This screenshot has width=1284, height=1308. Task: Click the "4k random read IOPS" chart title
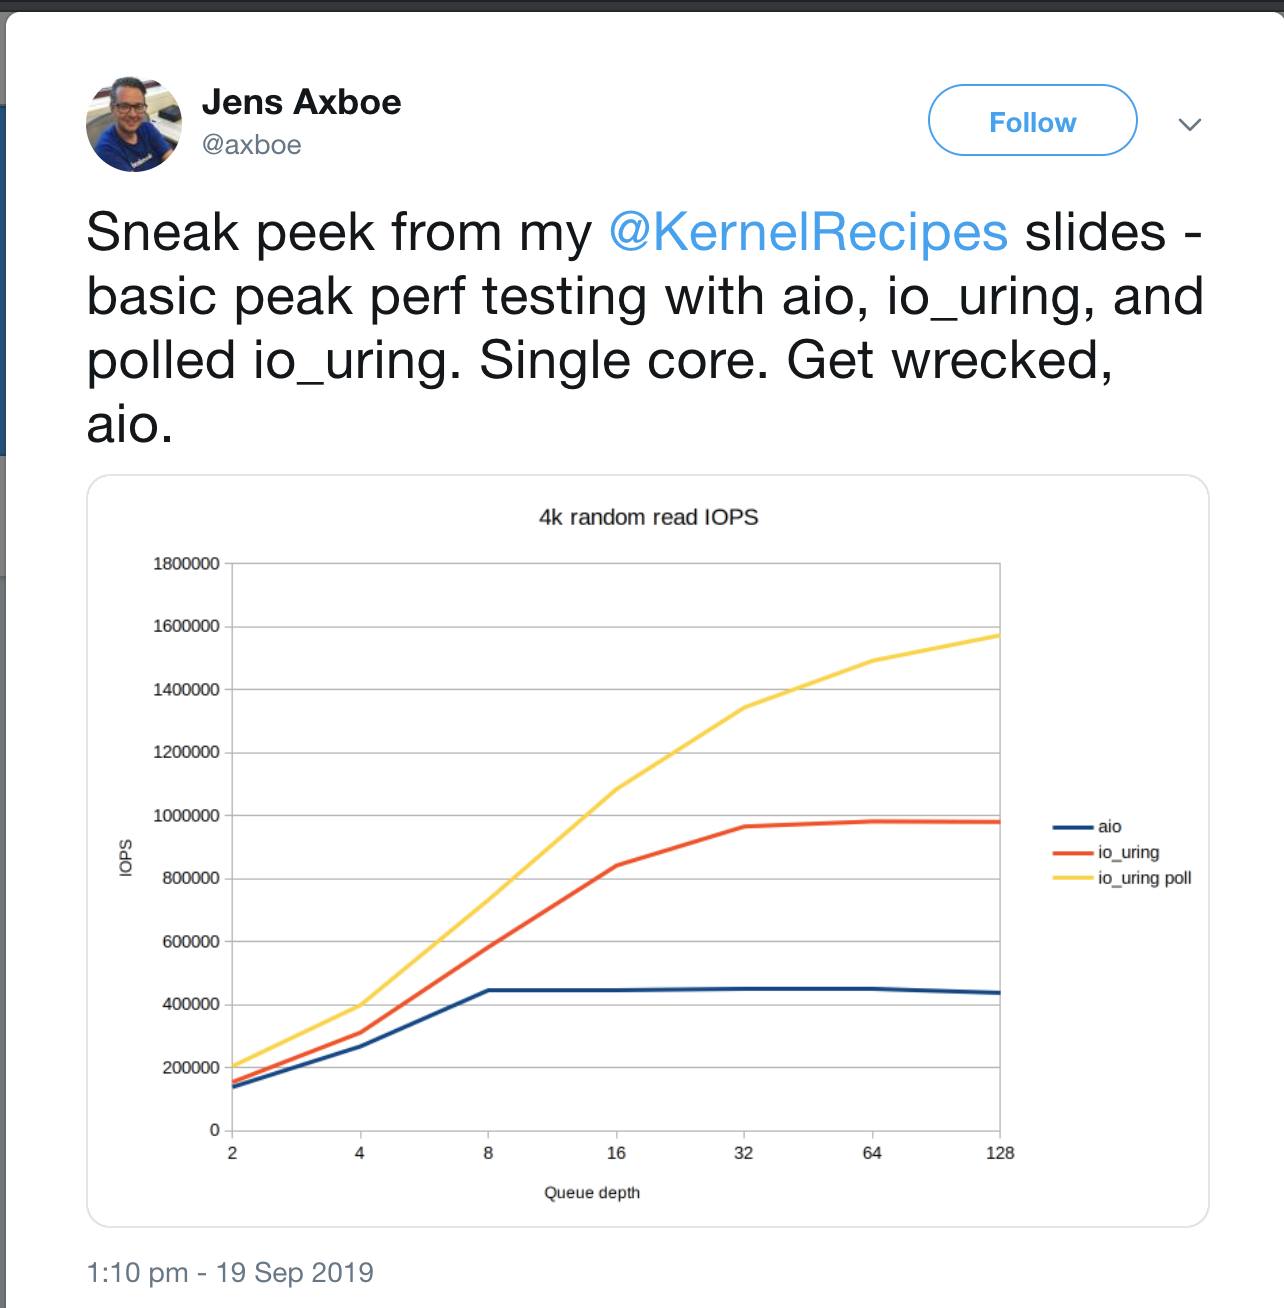point(648,517)
